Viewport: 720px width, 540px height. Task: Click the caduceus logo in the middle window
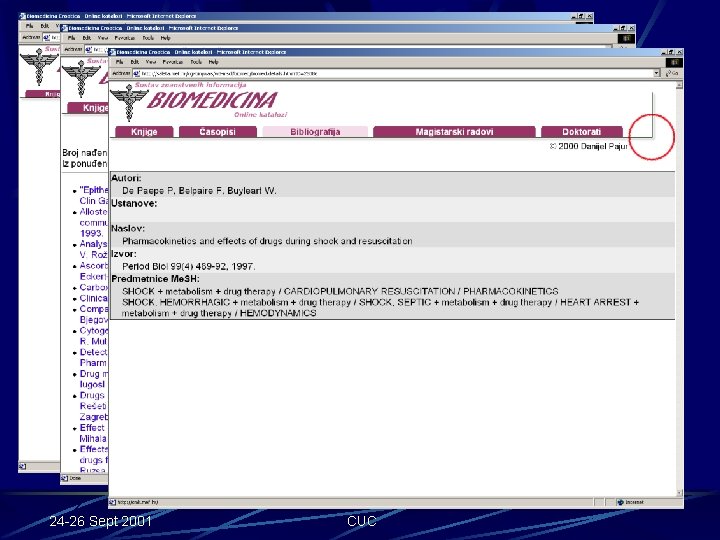click(x=82, y=79)
